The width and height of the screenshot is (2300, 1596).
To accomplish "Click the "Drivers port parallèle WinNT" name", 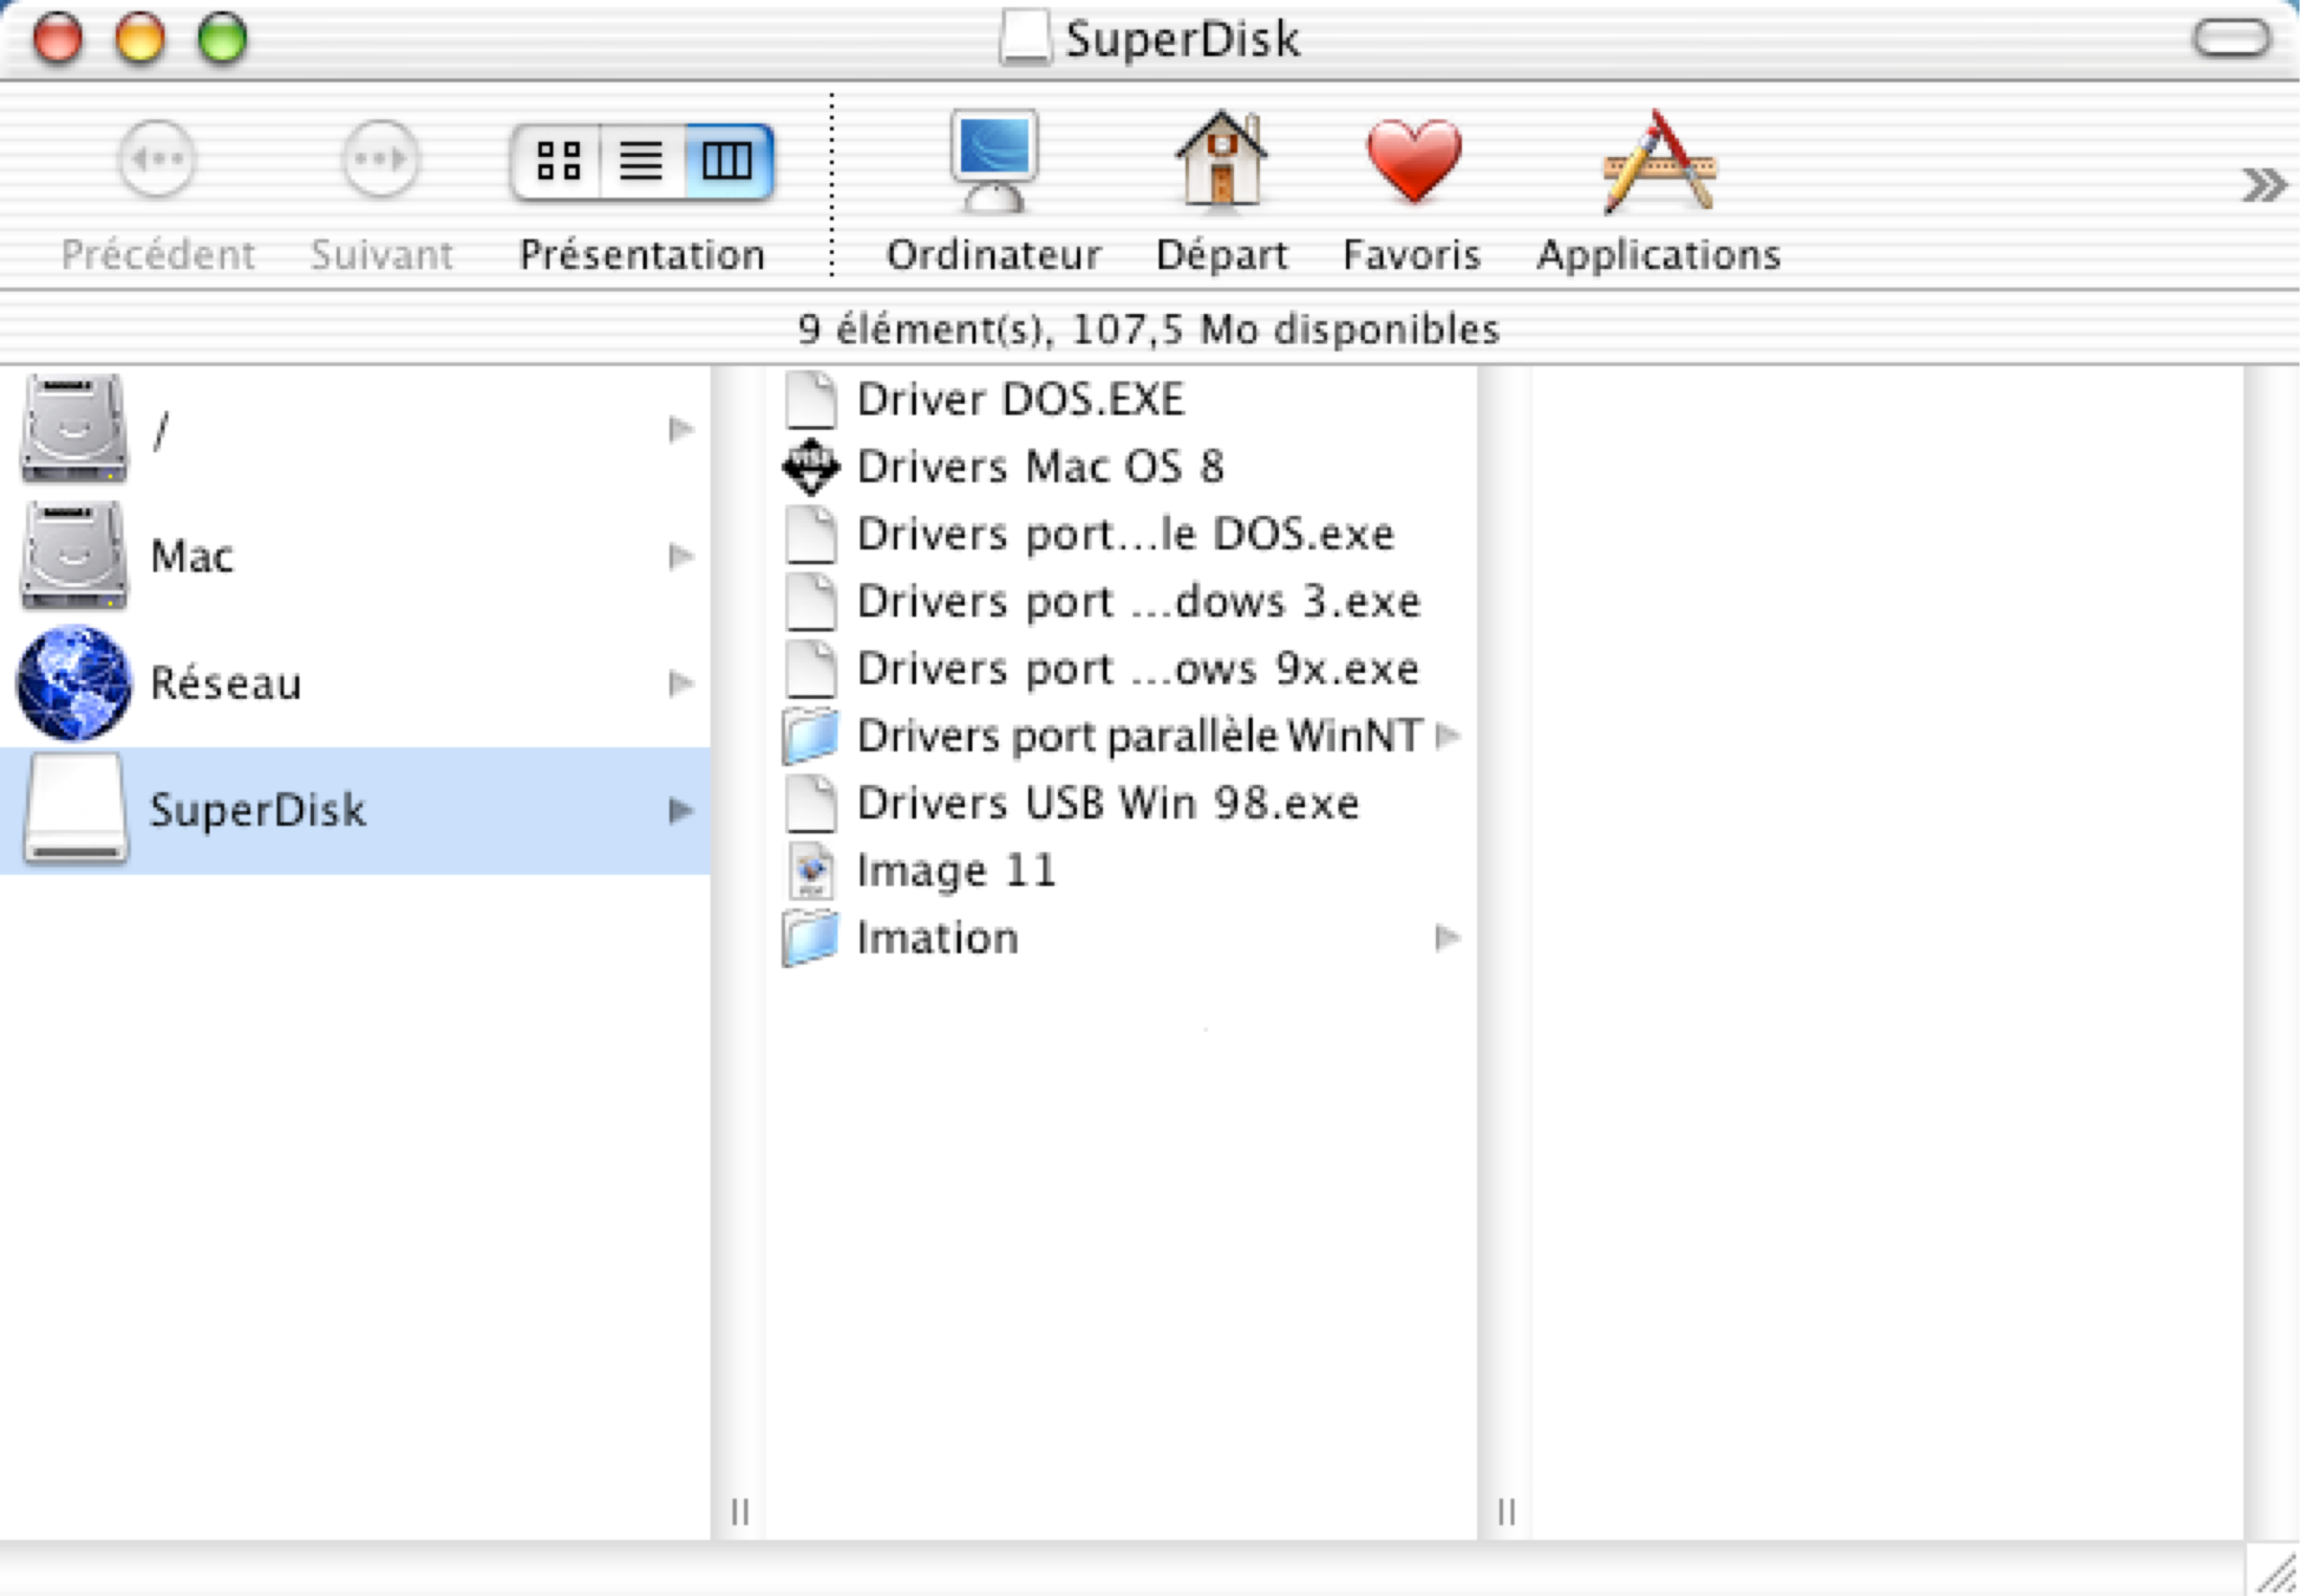I will pos(1141,736).
